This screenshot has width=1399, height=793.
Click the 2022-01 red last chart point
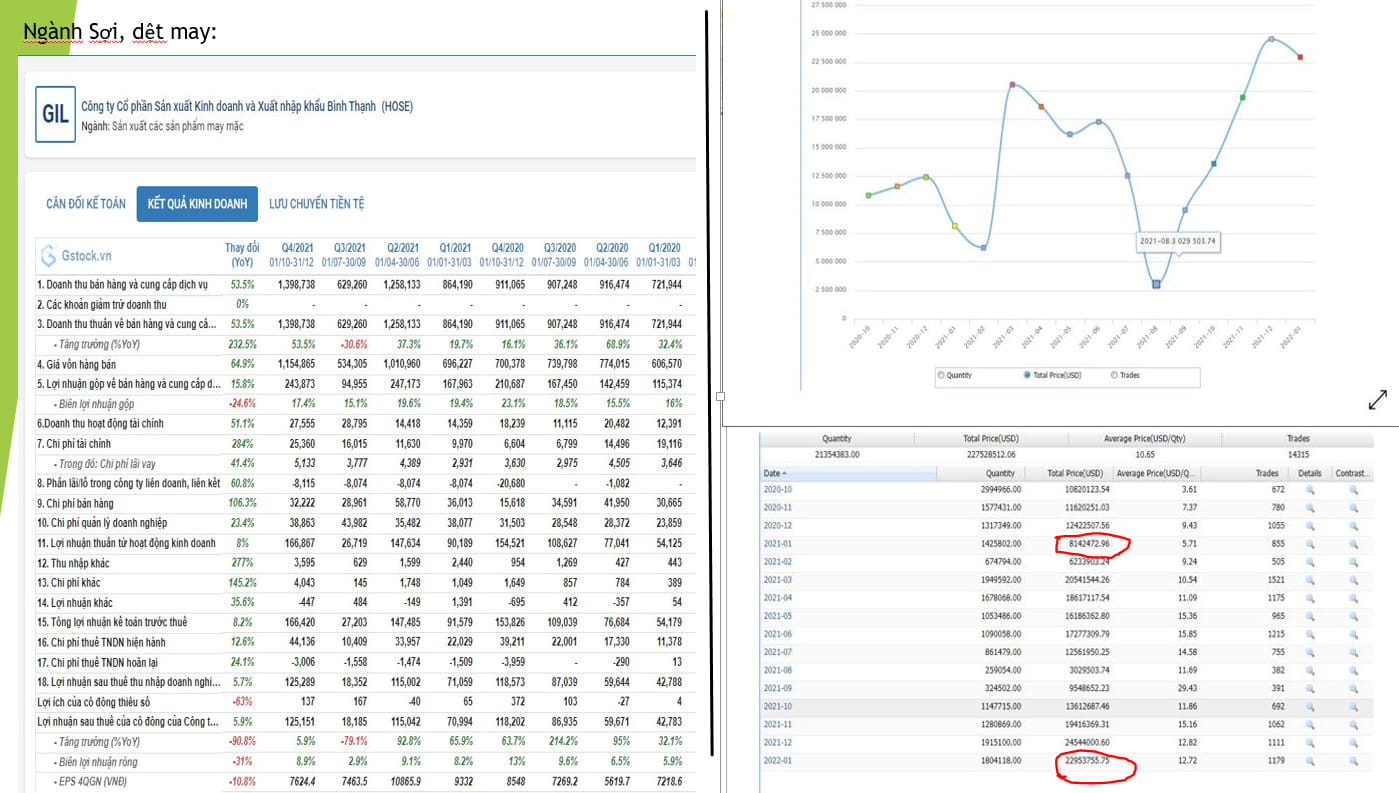point(1300,57)
